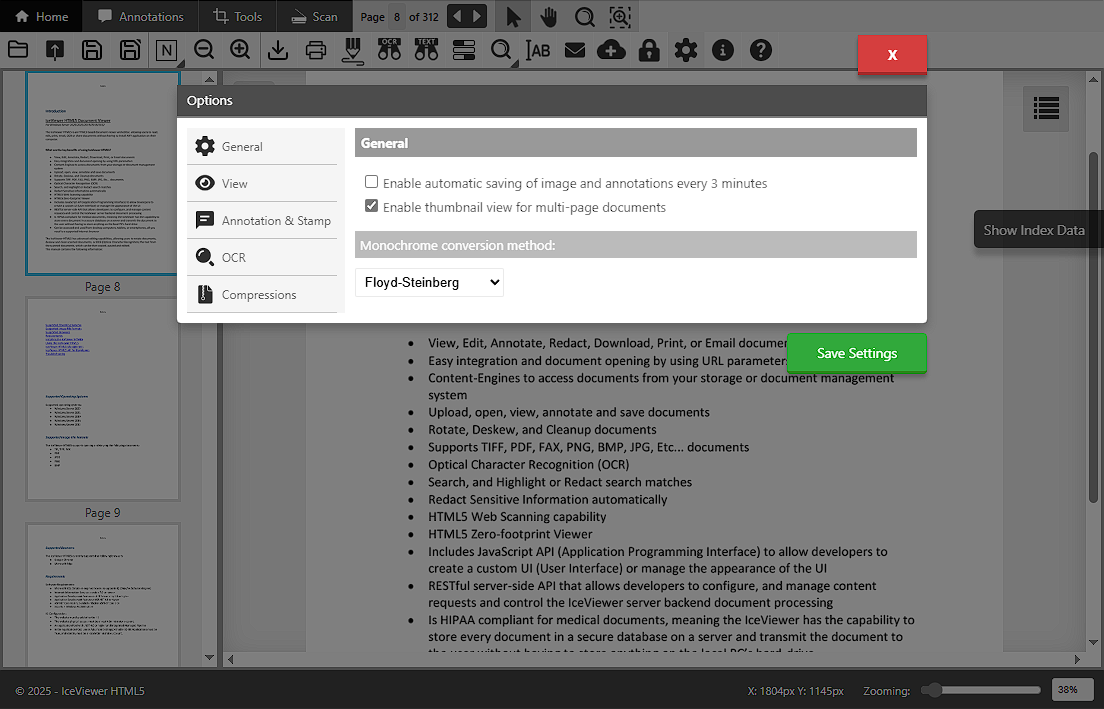The width and height of the screenshot is (1104, 709).
Task: Click the OCR binoculars search icon
Action: coord(389,50)
